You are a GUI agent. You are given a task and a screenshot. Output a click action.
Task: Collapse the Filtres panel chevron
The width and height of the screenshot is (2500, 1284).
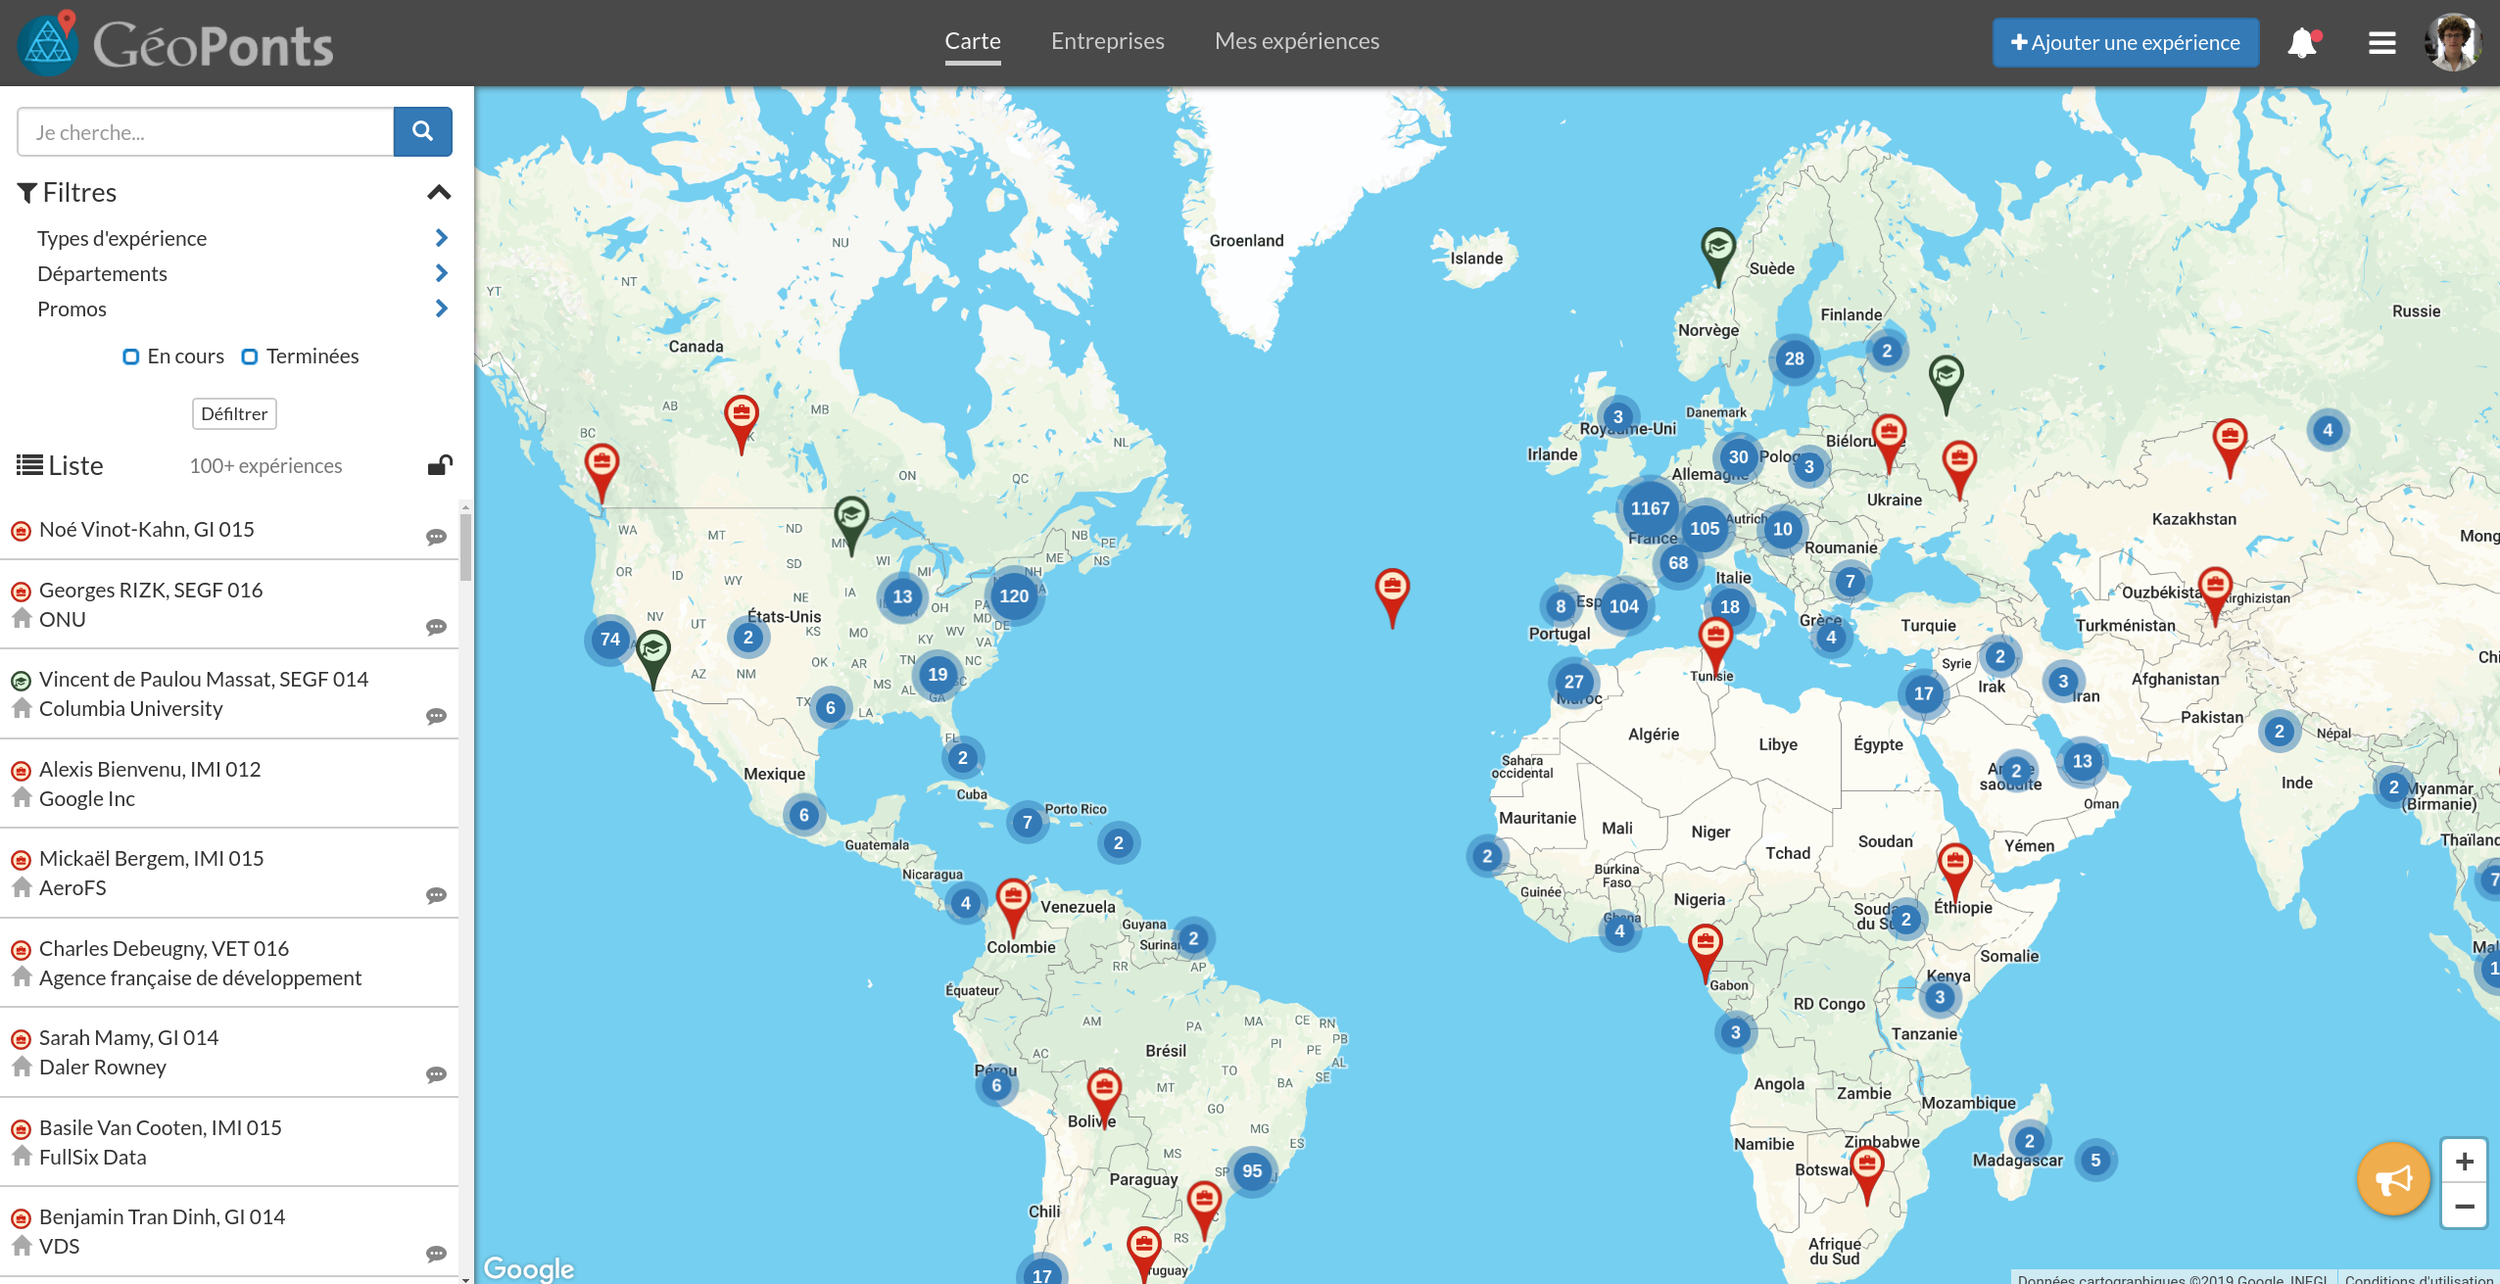(439, 192)
